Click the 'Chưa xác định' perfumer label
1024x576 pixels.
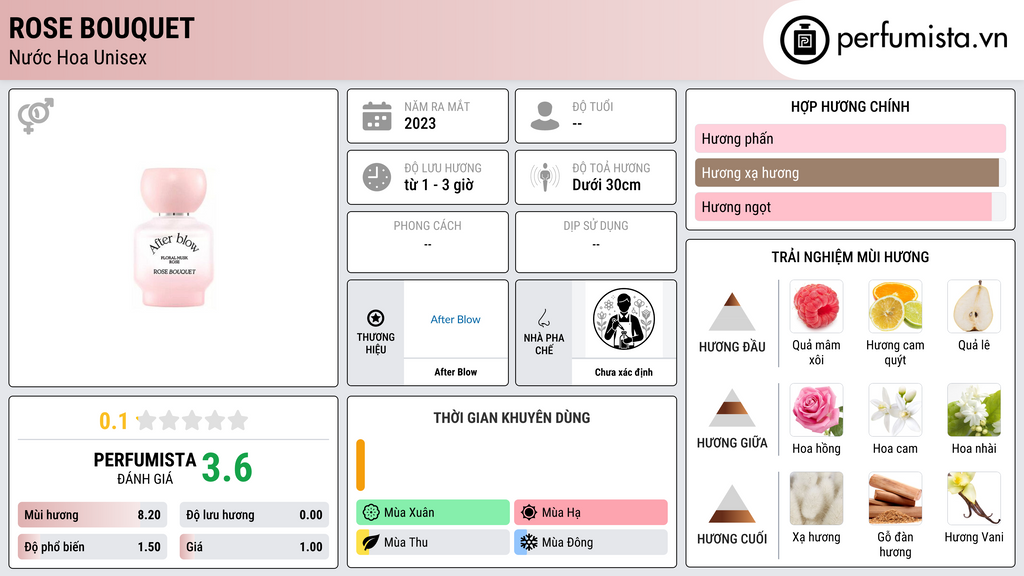click(624, 372)
